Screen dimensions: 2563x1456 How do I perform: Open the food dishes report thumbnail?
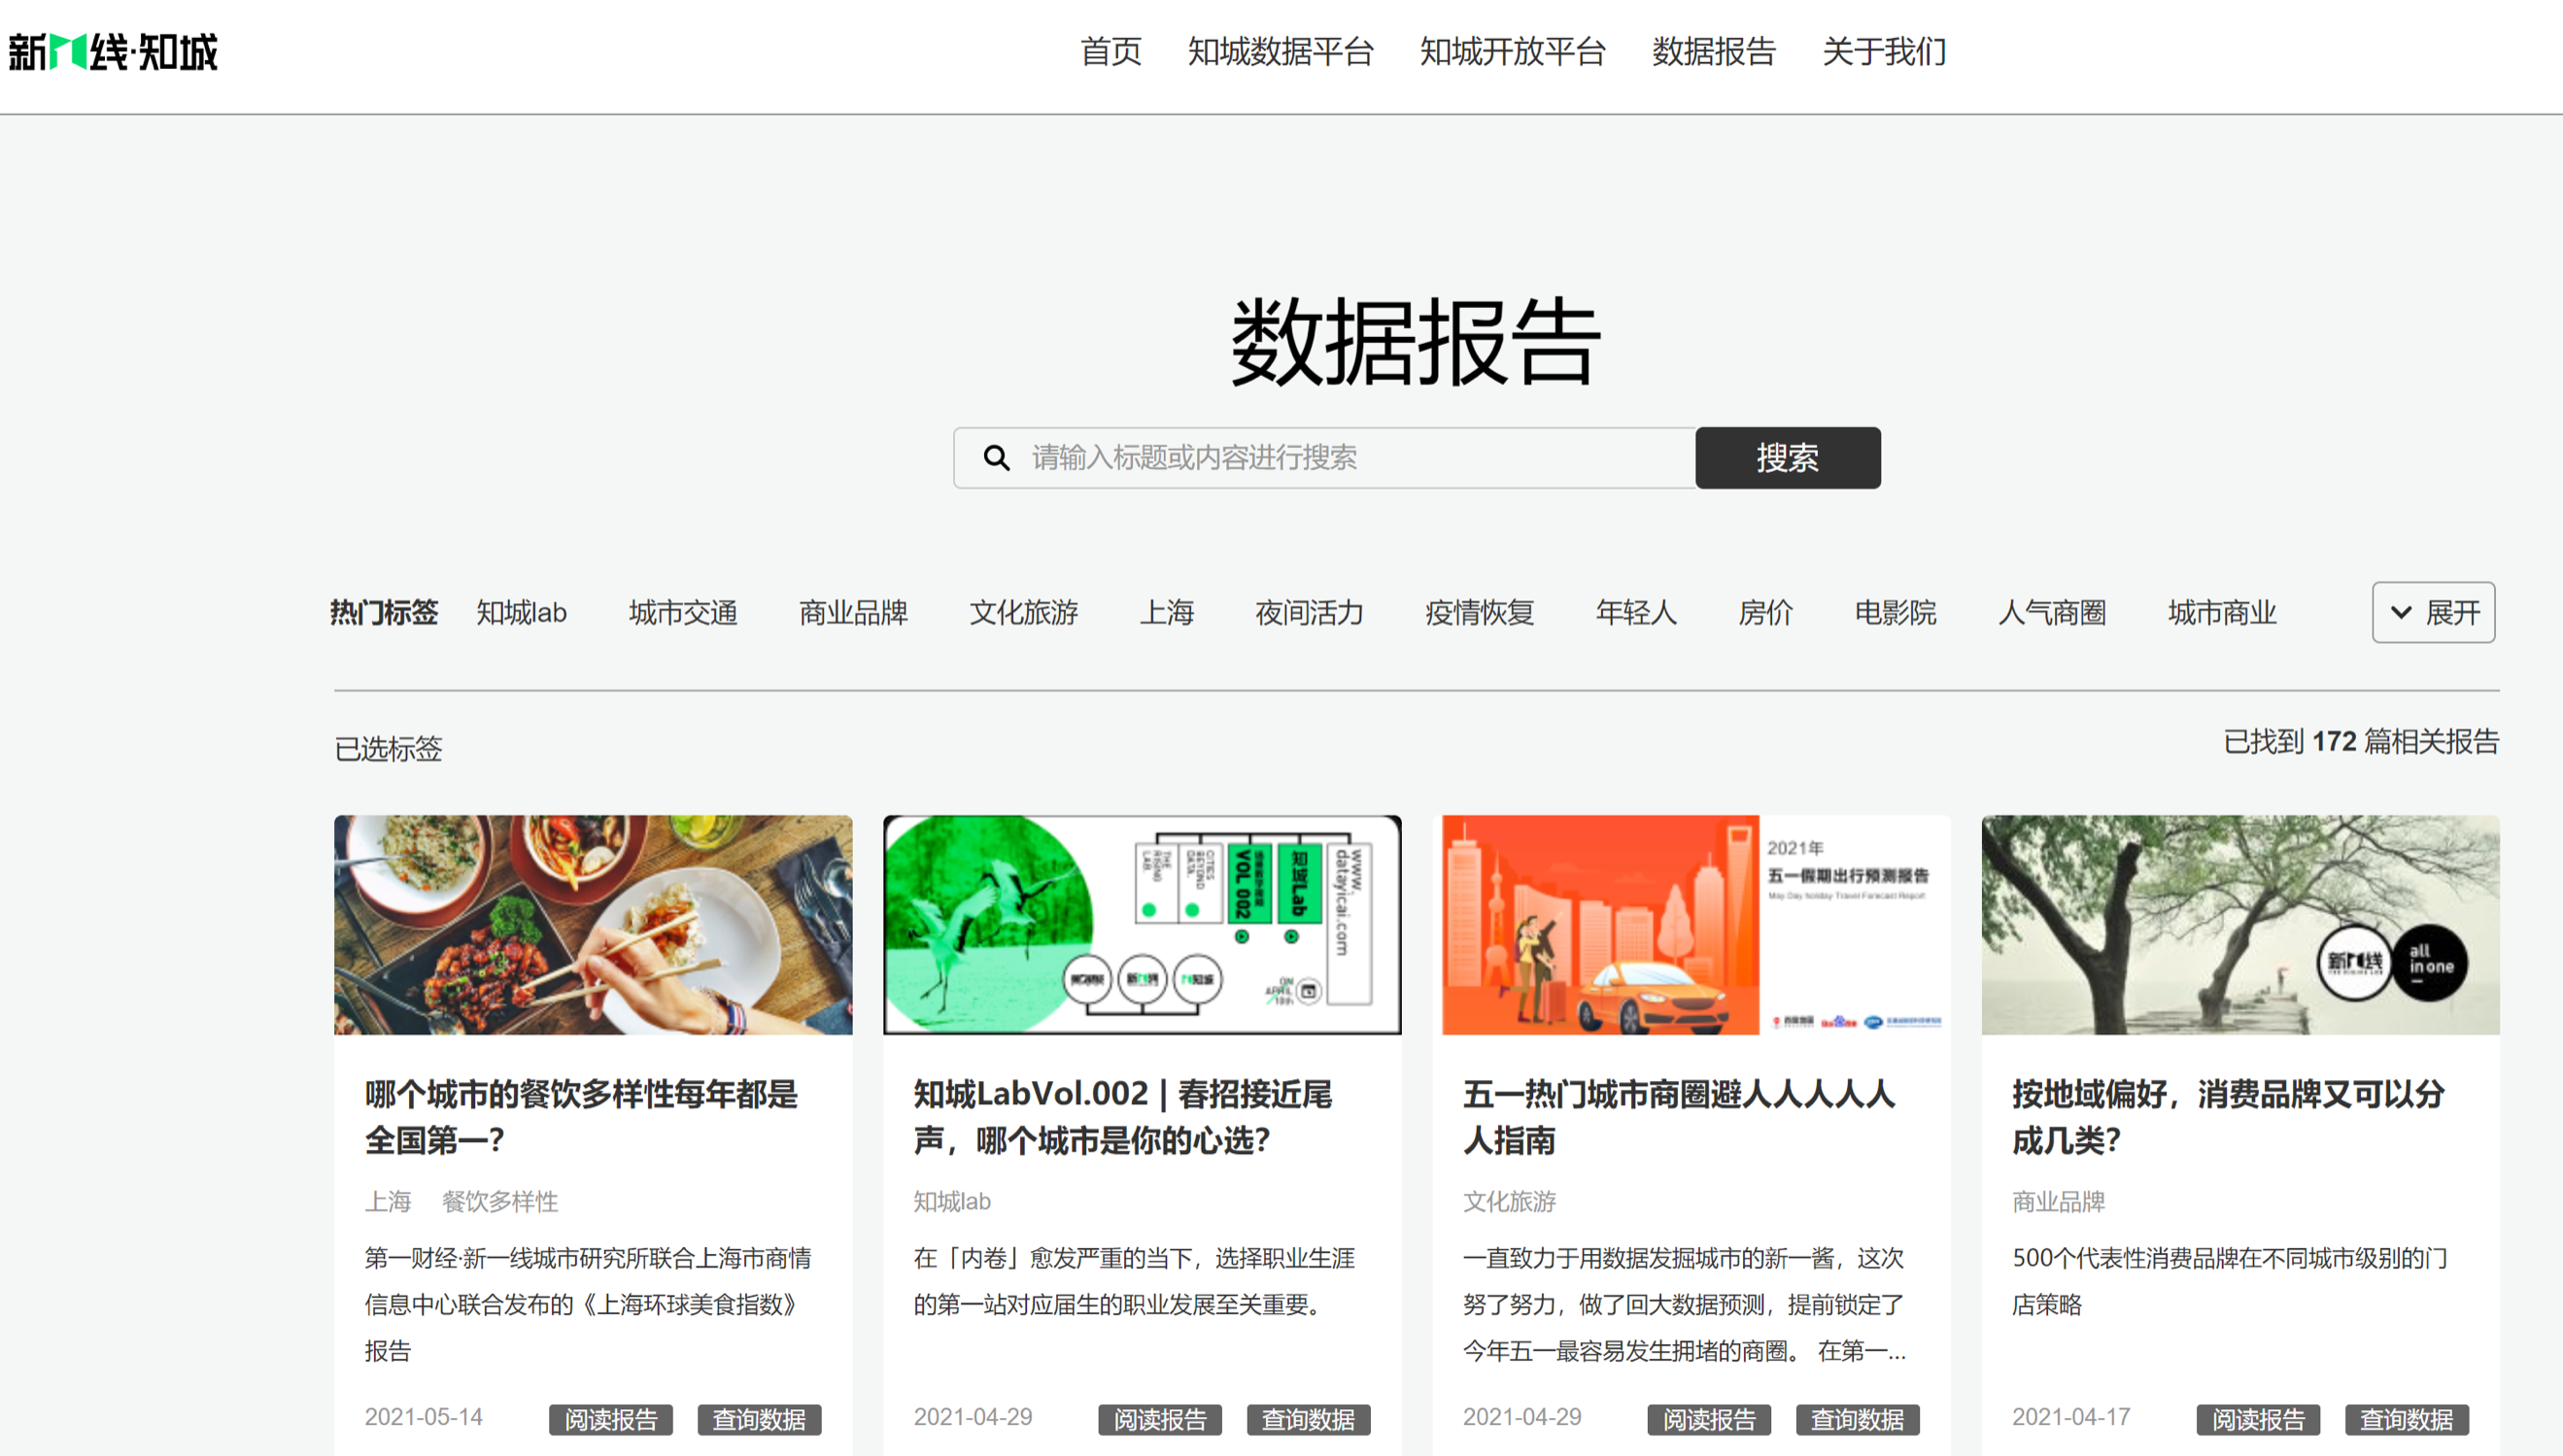point(593,924)
